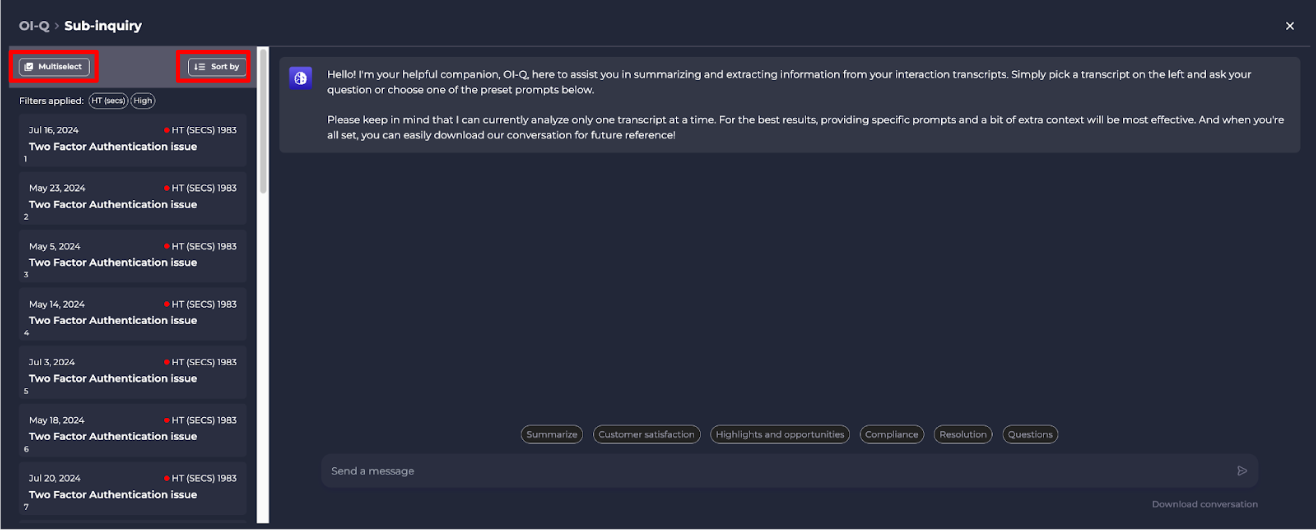Open the Sort by dropdown
Viewport: 1316px width, 532px height.
(216, 67)
